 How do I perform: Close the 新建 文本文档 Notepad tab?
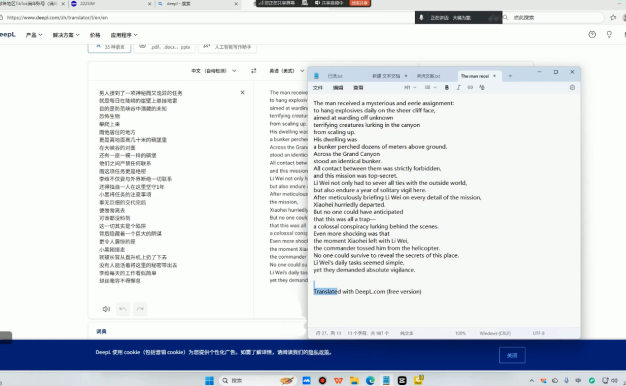tap(406, 76)
